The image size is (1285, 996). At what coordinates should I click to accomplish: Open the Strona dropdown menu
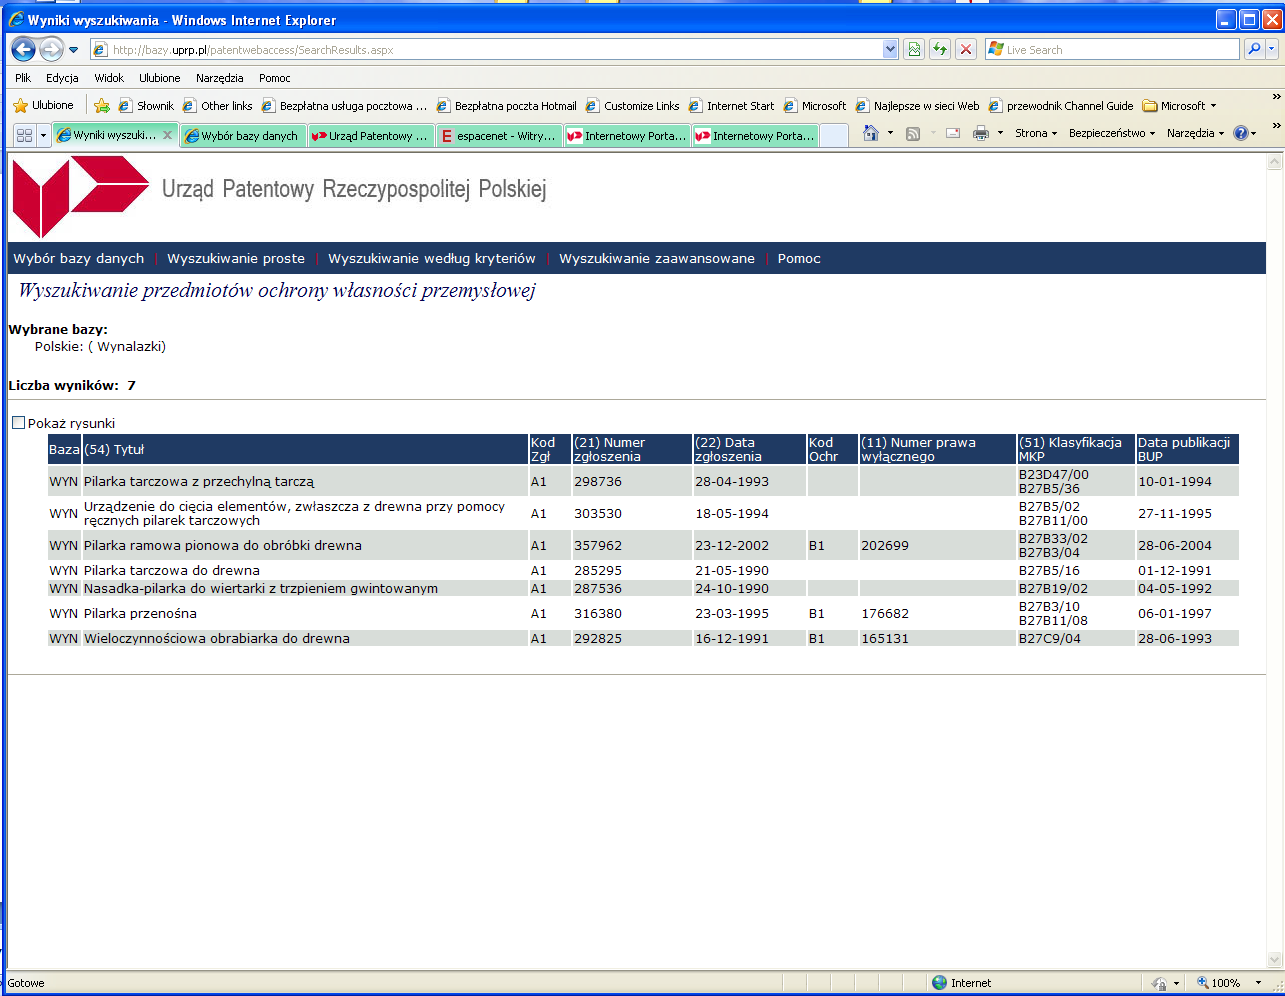[1036, 133]
